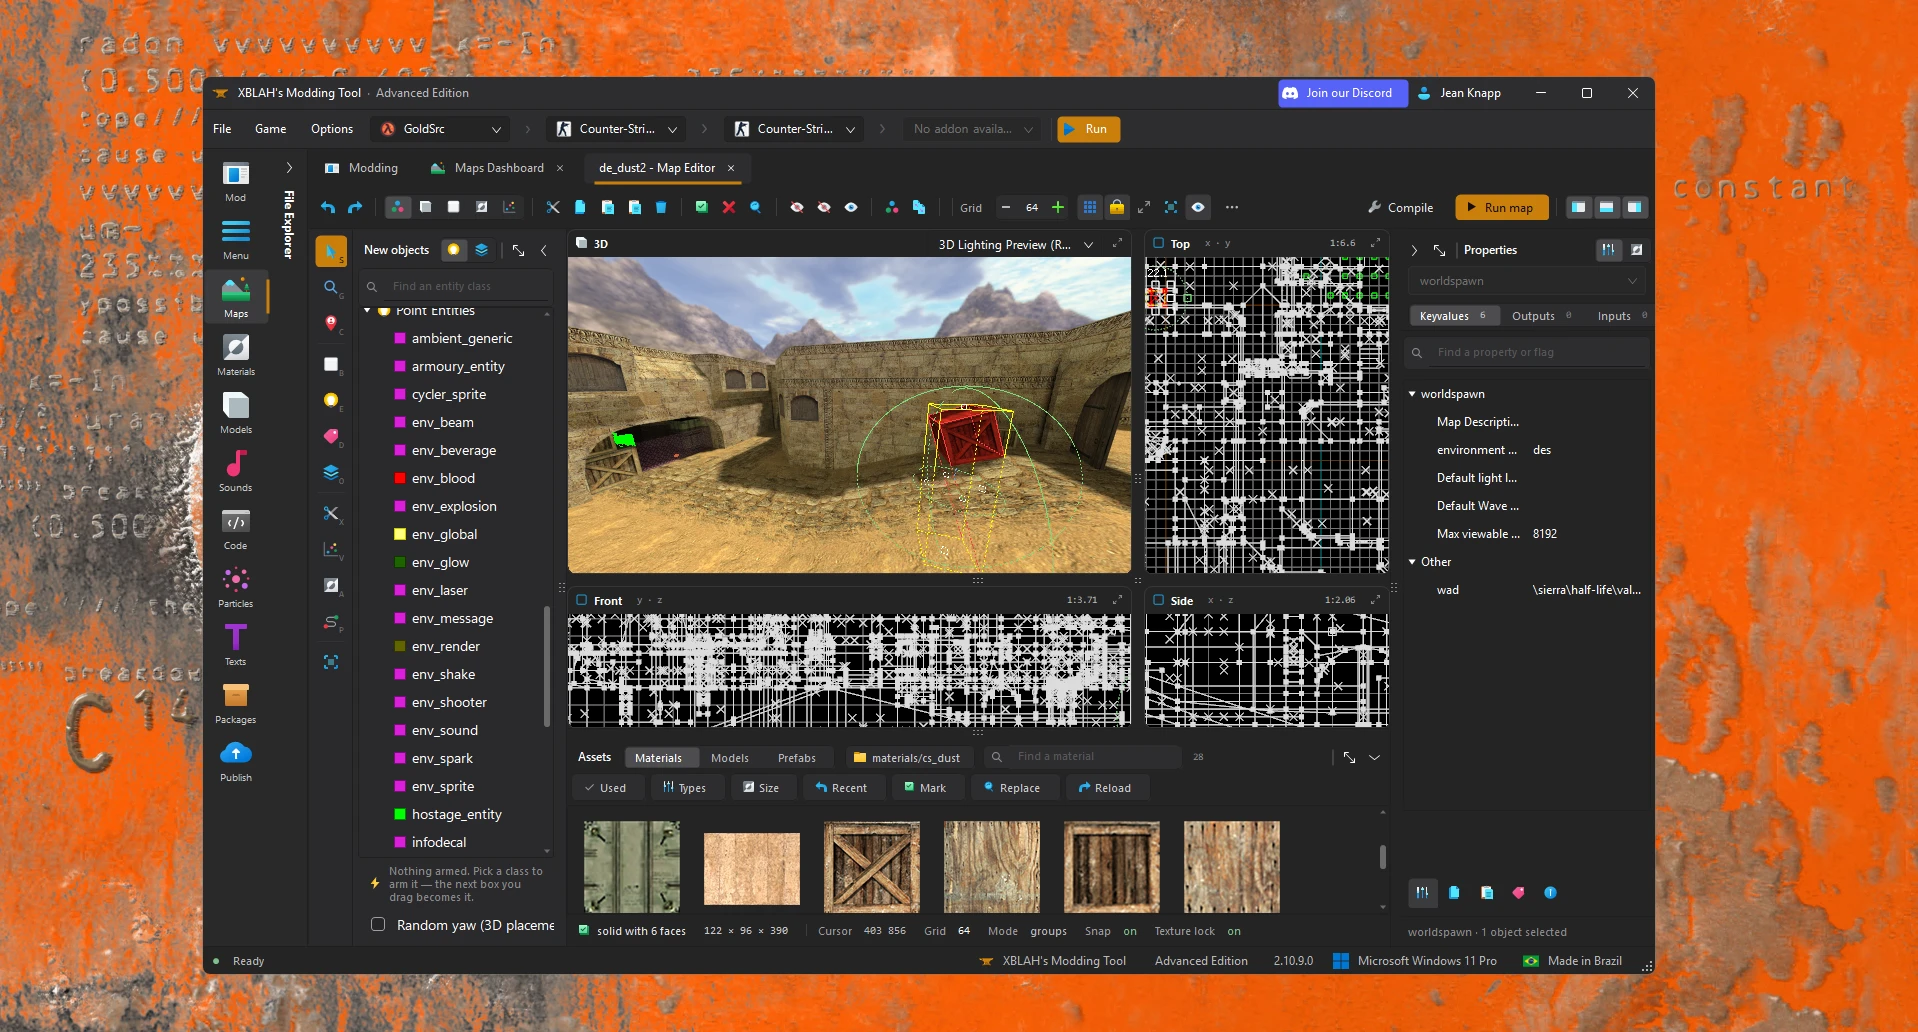
Task: Open Materials in left sidebar
Action: 236,355
